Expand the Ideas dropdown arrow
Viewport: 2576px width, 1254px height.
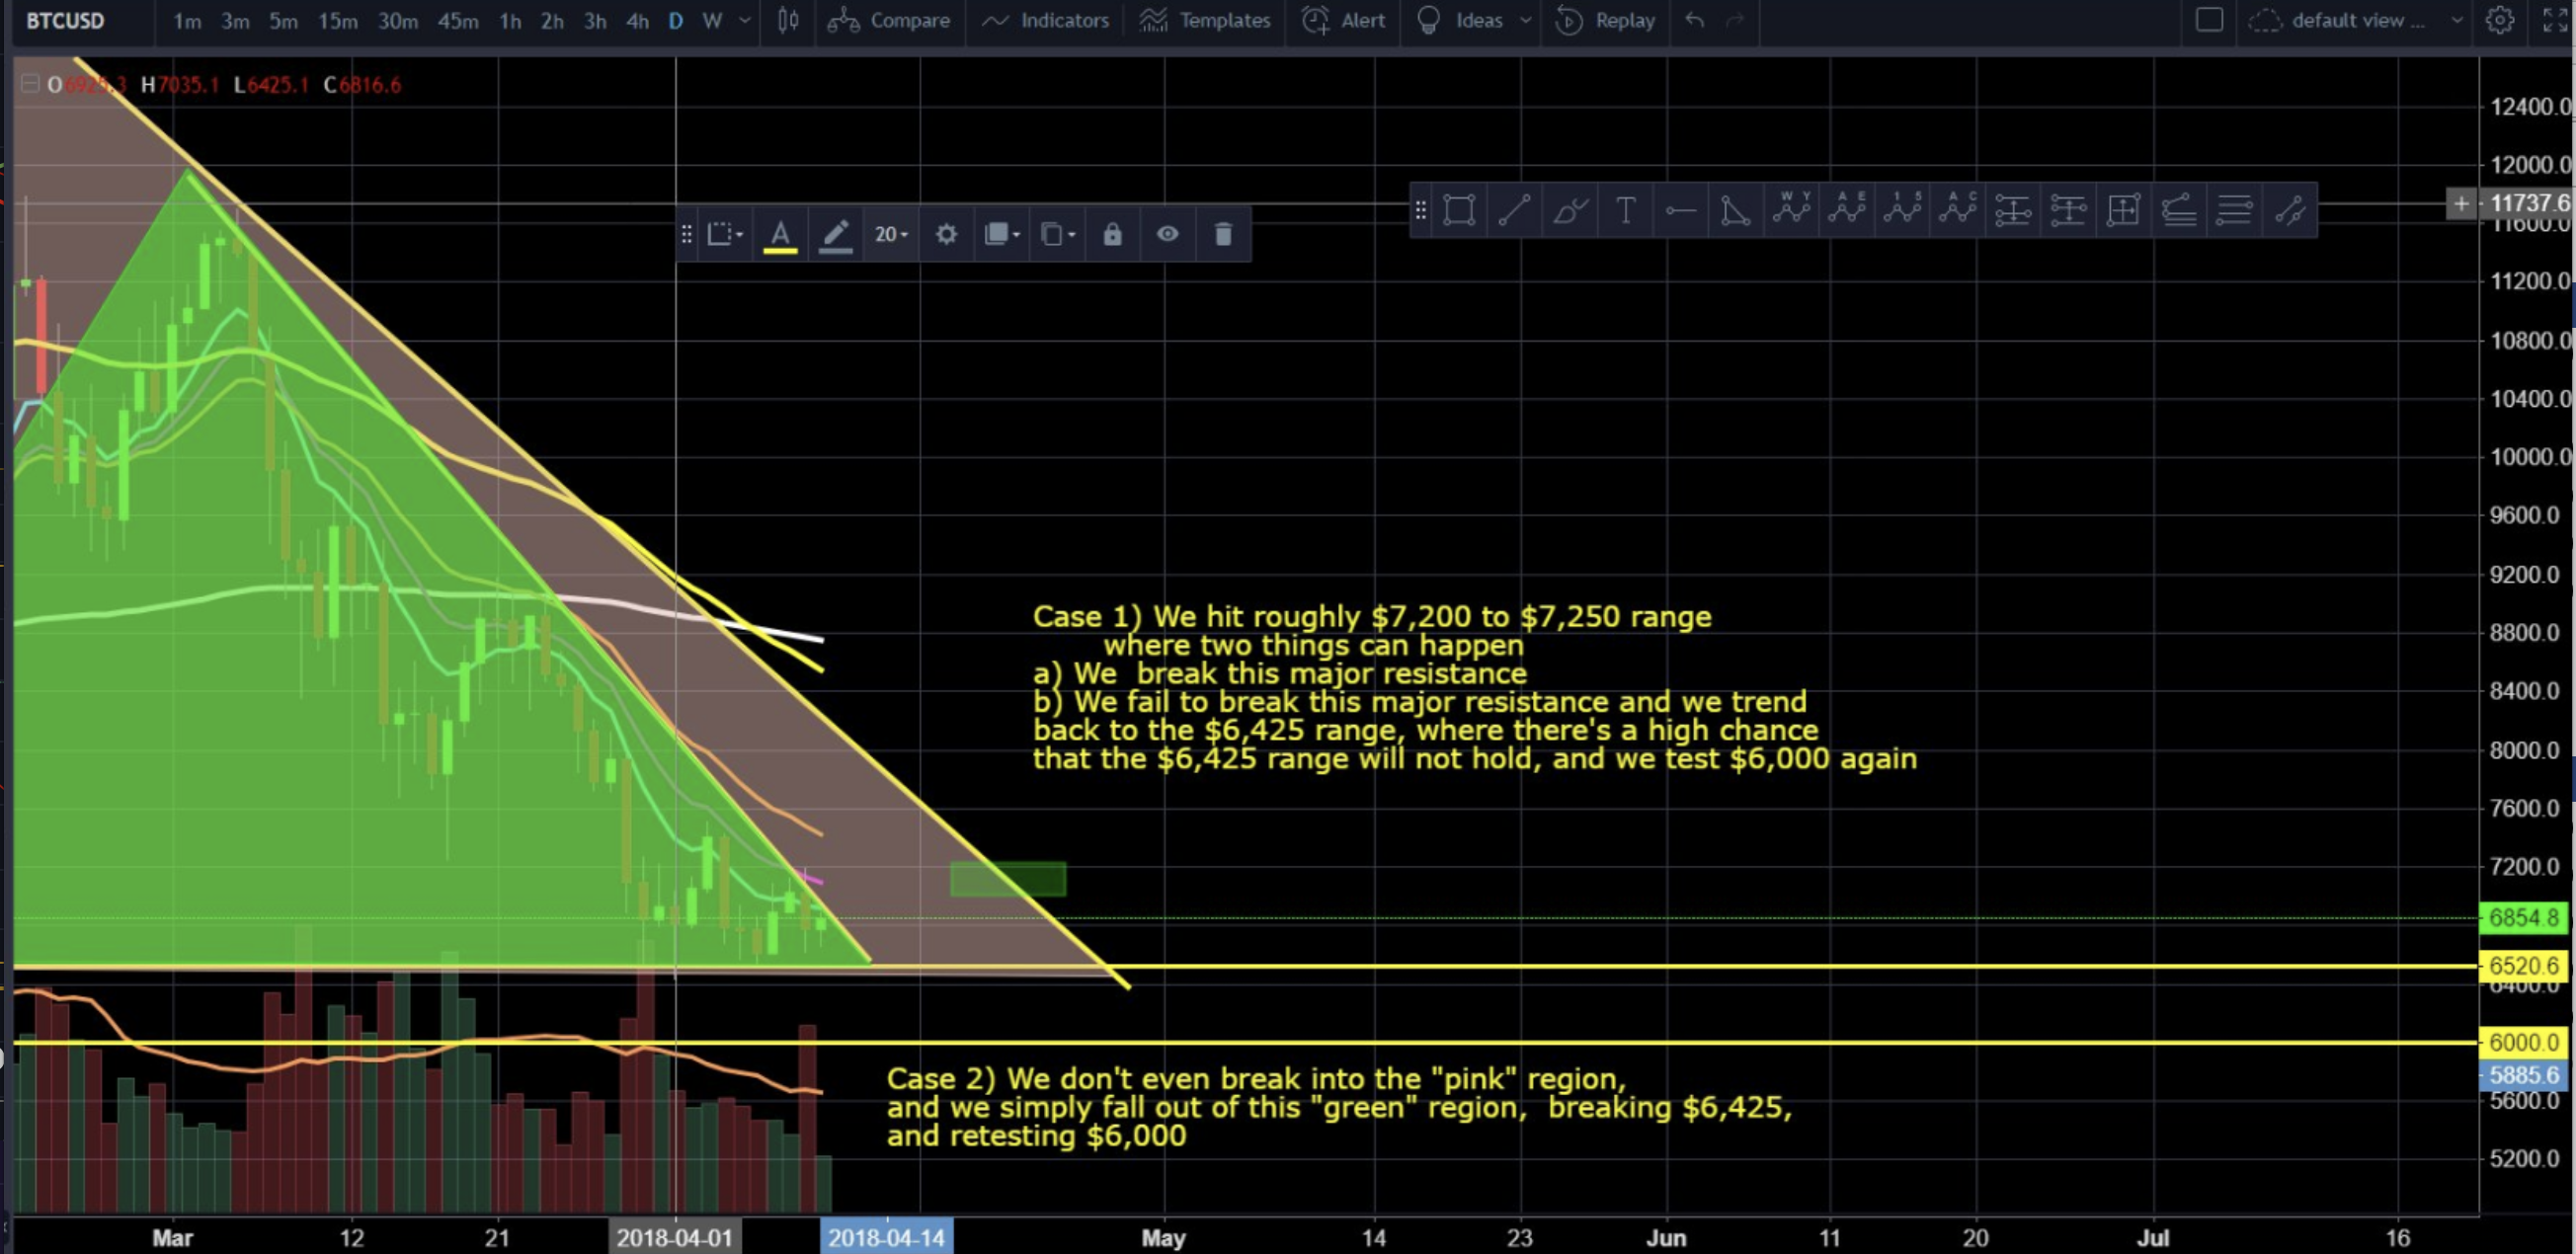click(1525, 20)
